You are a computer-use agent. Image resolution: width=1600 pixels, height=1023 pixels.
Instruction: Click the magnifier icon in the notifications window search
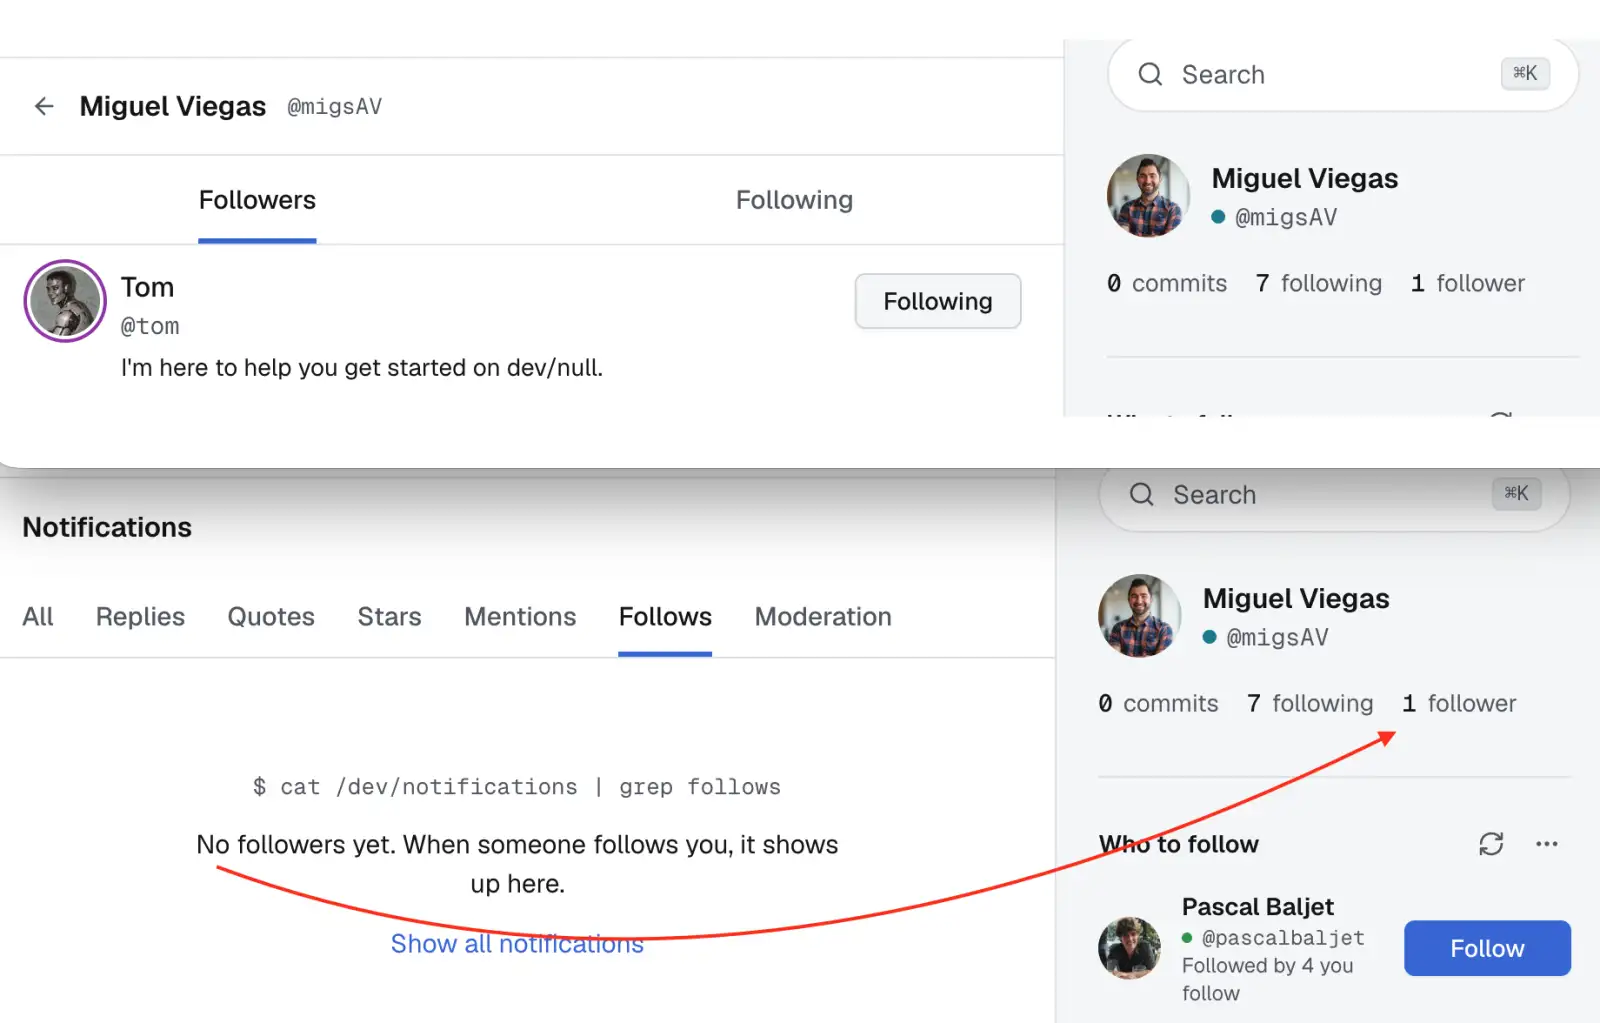click(1141, 494)
